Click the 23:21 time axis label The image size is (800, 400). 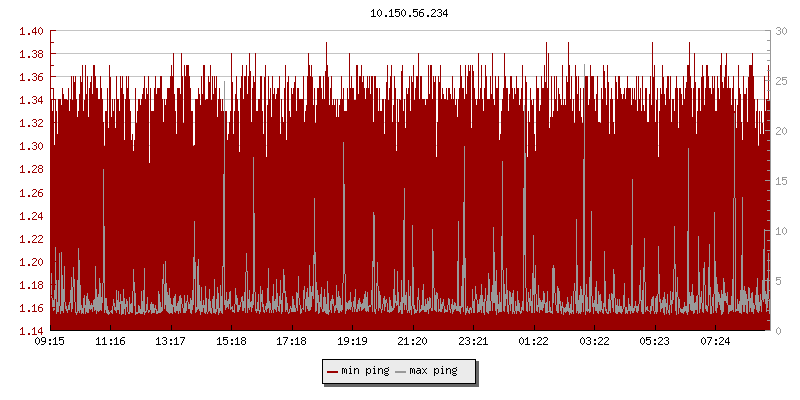click(x=473, y=342)
